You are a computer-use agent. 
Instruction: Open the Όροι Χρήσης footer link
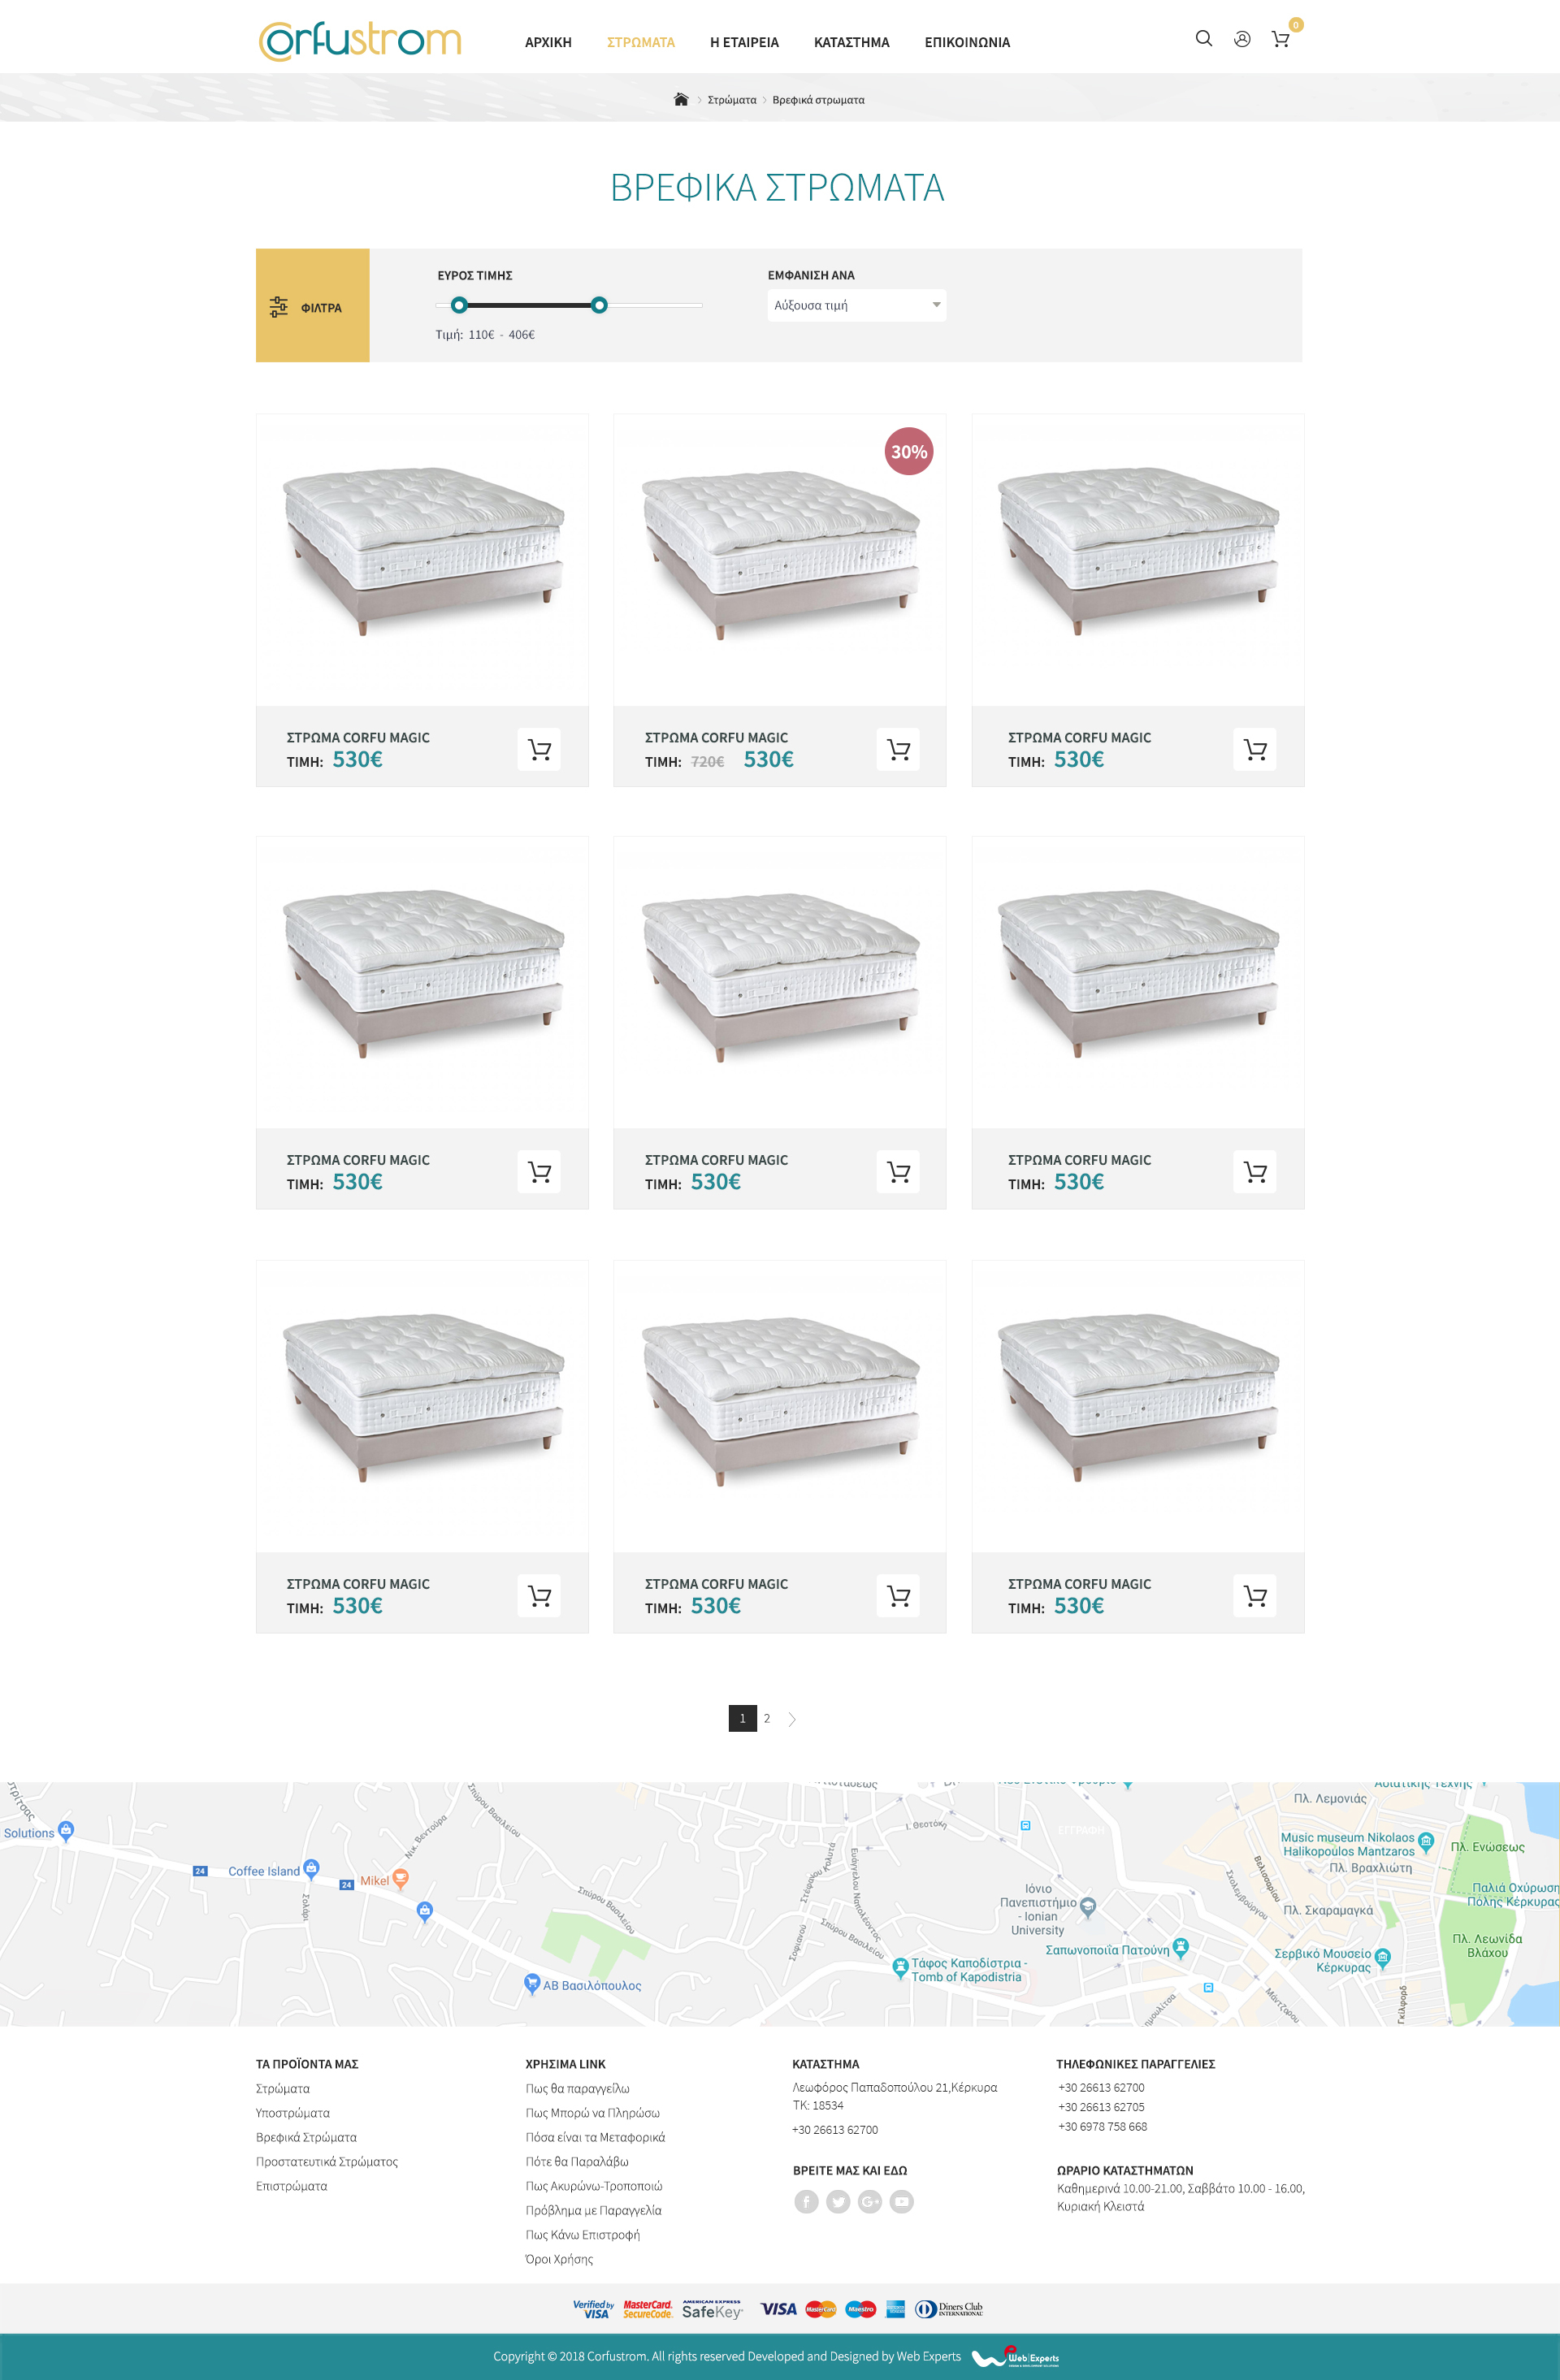click(x=559, y=2259)
